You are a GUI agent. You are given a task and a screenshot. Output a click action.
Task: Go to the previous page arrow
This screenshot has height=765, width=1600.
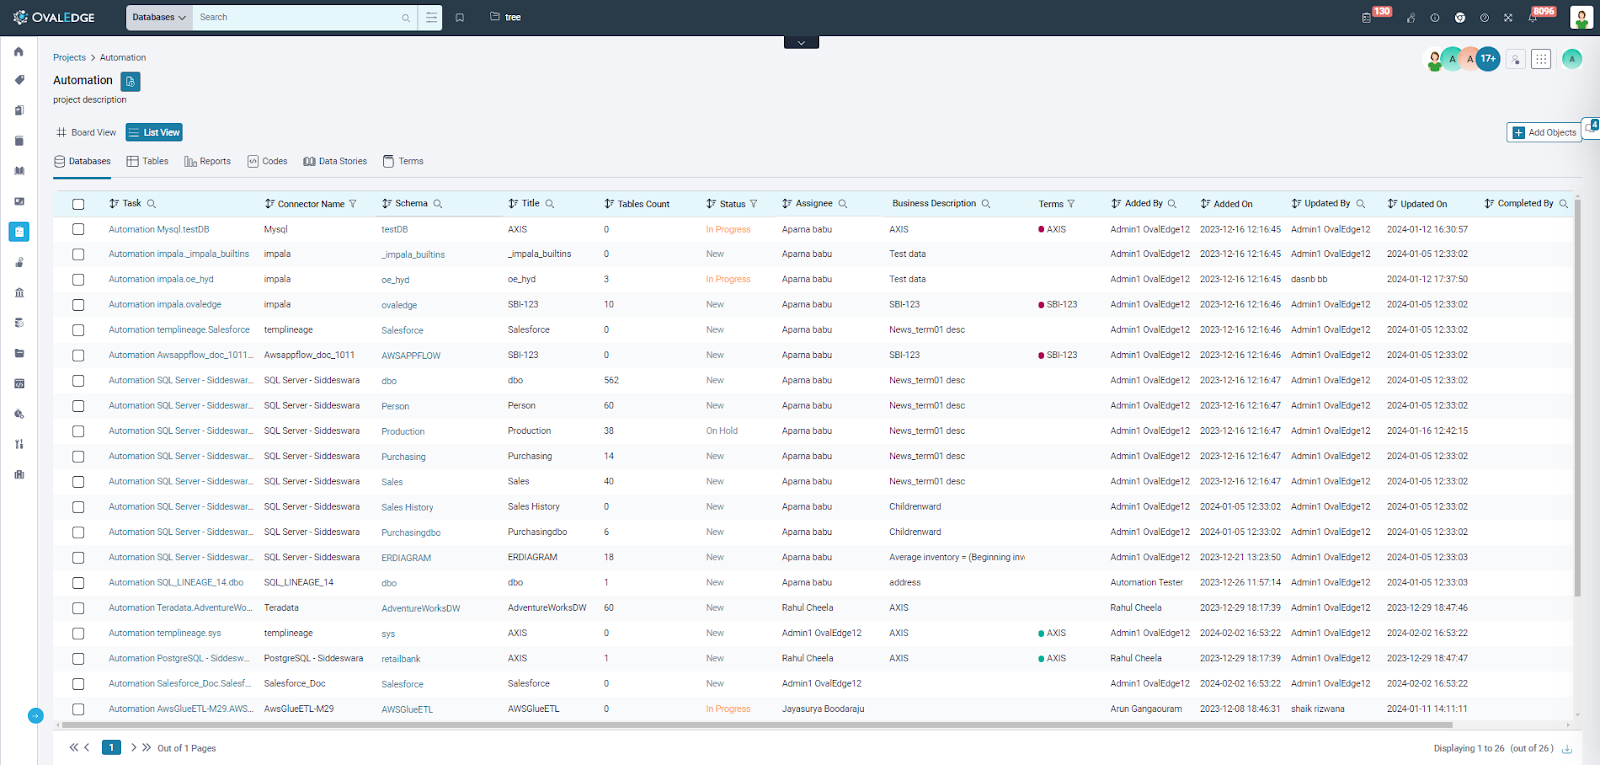coord(87,747)
